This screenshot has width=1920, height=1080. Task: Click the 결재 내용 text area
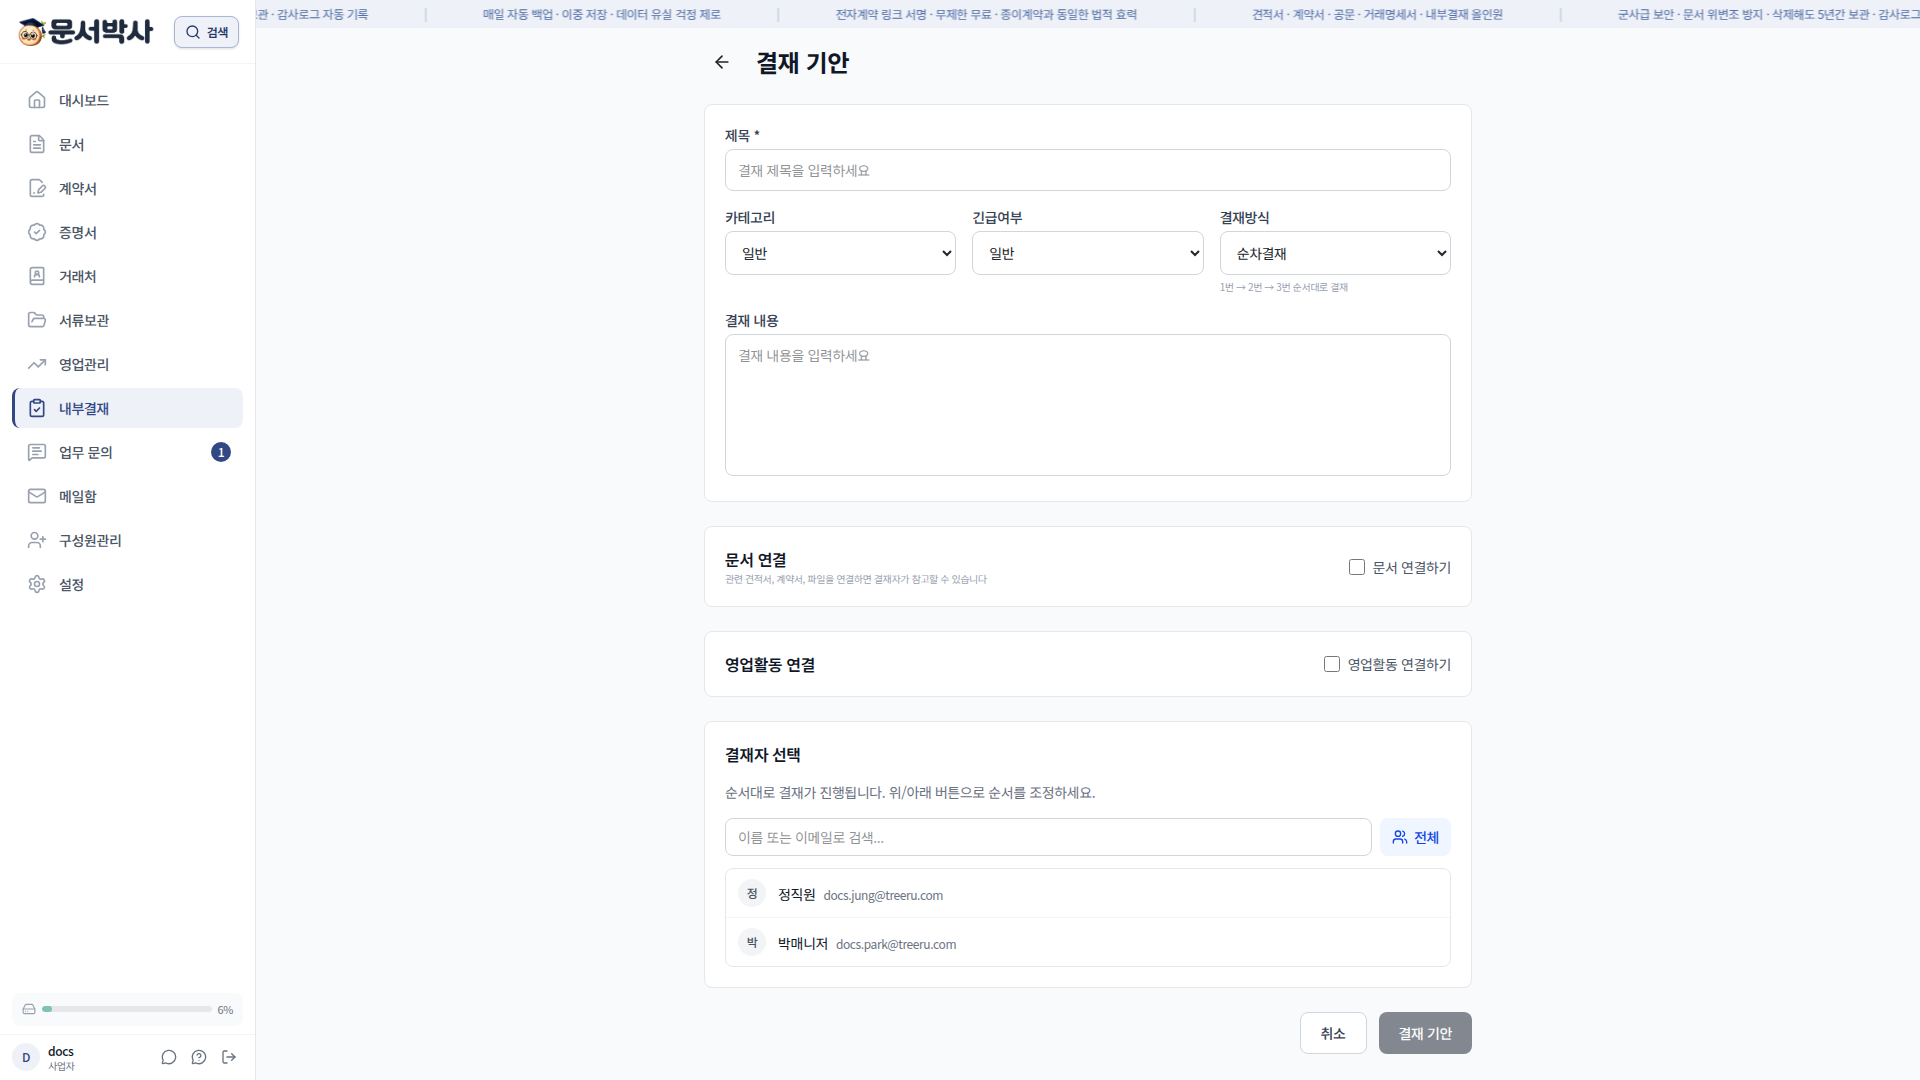[x=1087, y=405]
